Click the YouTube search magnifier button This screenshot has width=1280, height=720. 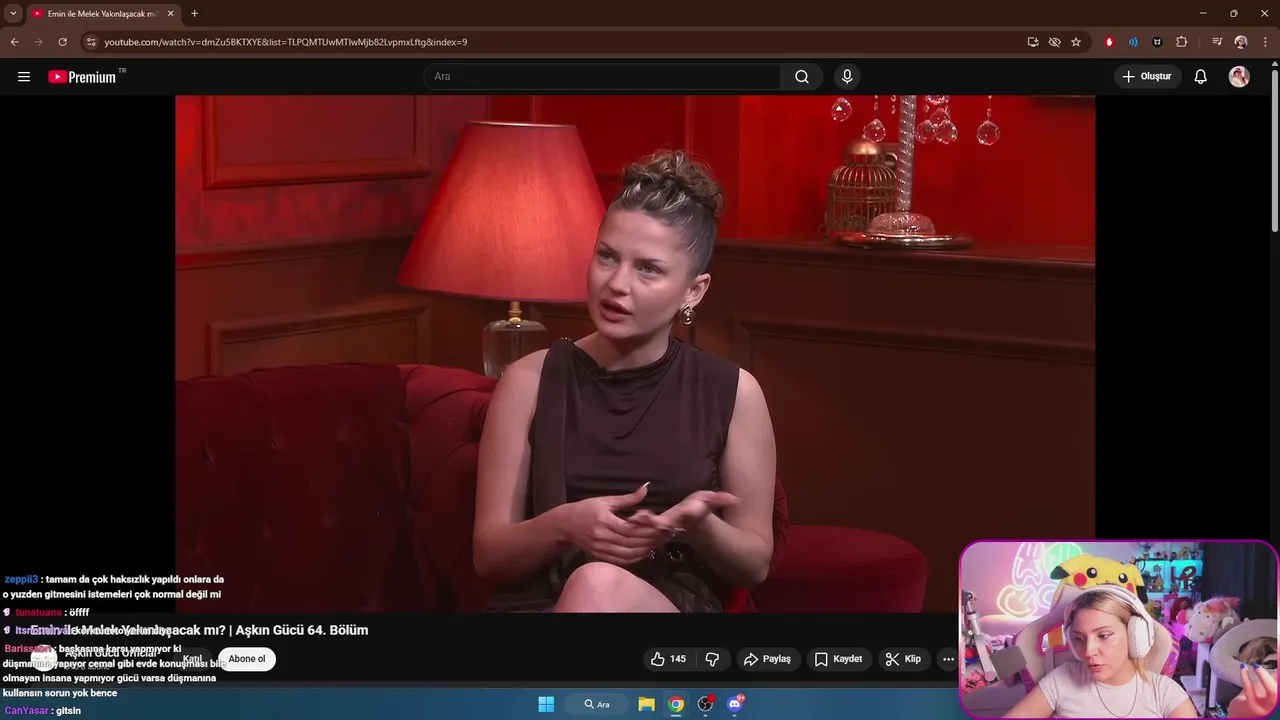[802, 77]
